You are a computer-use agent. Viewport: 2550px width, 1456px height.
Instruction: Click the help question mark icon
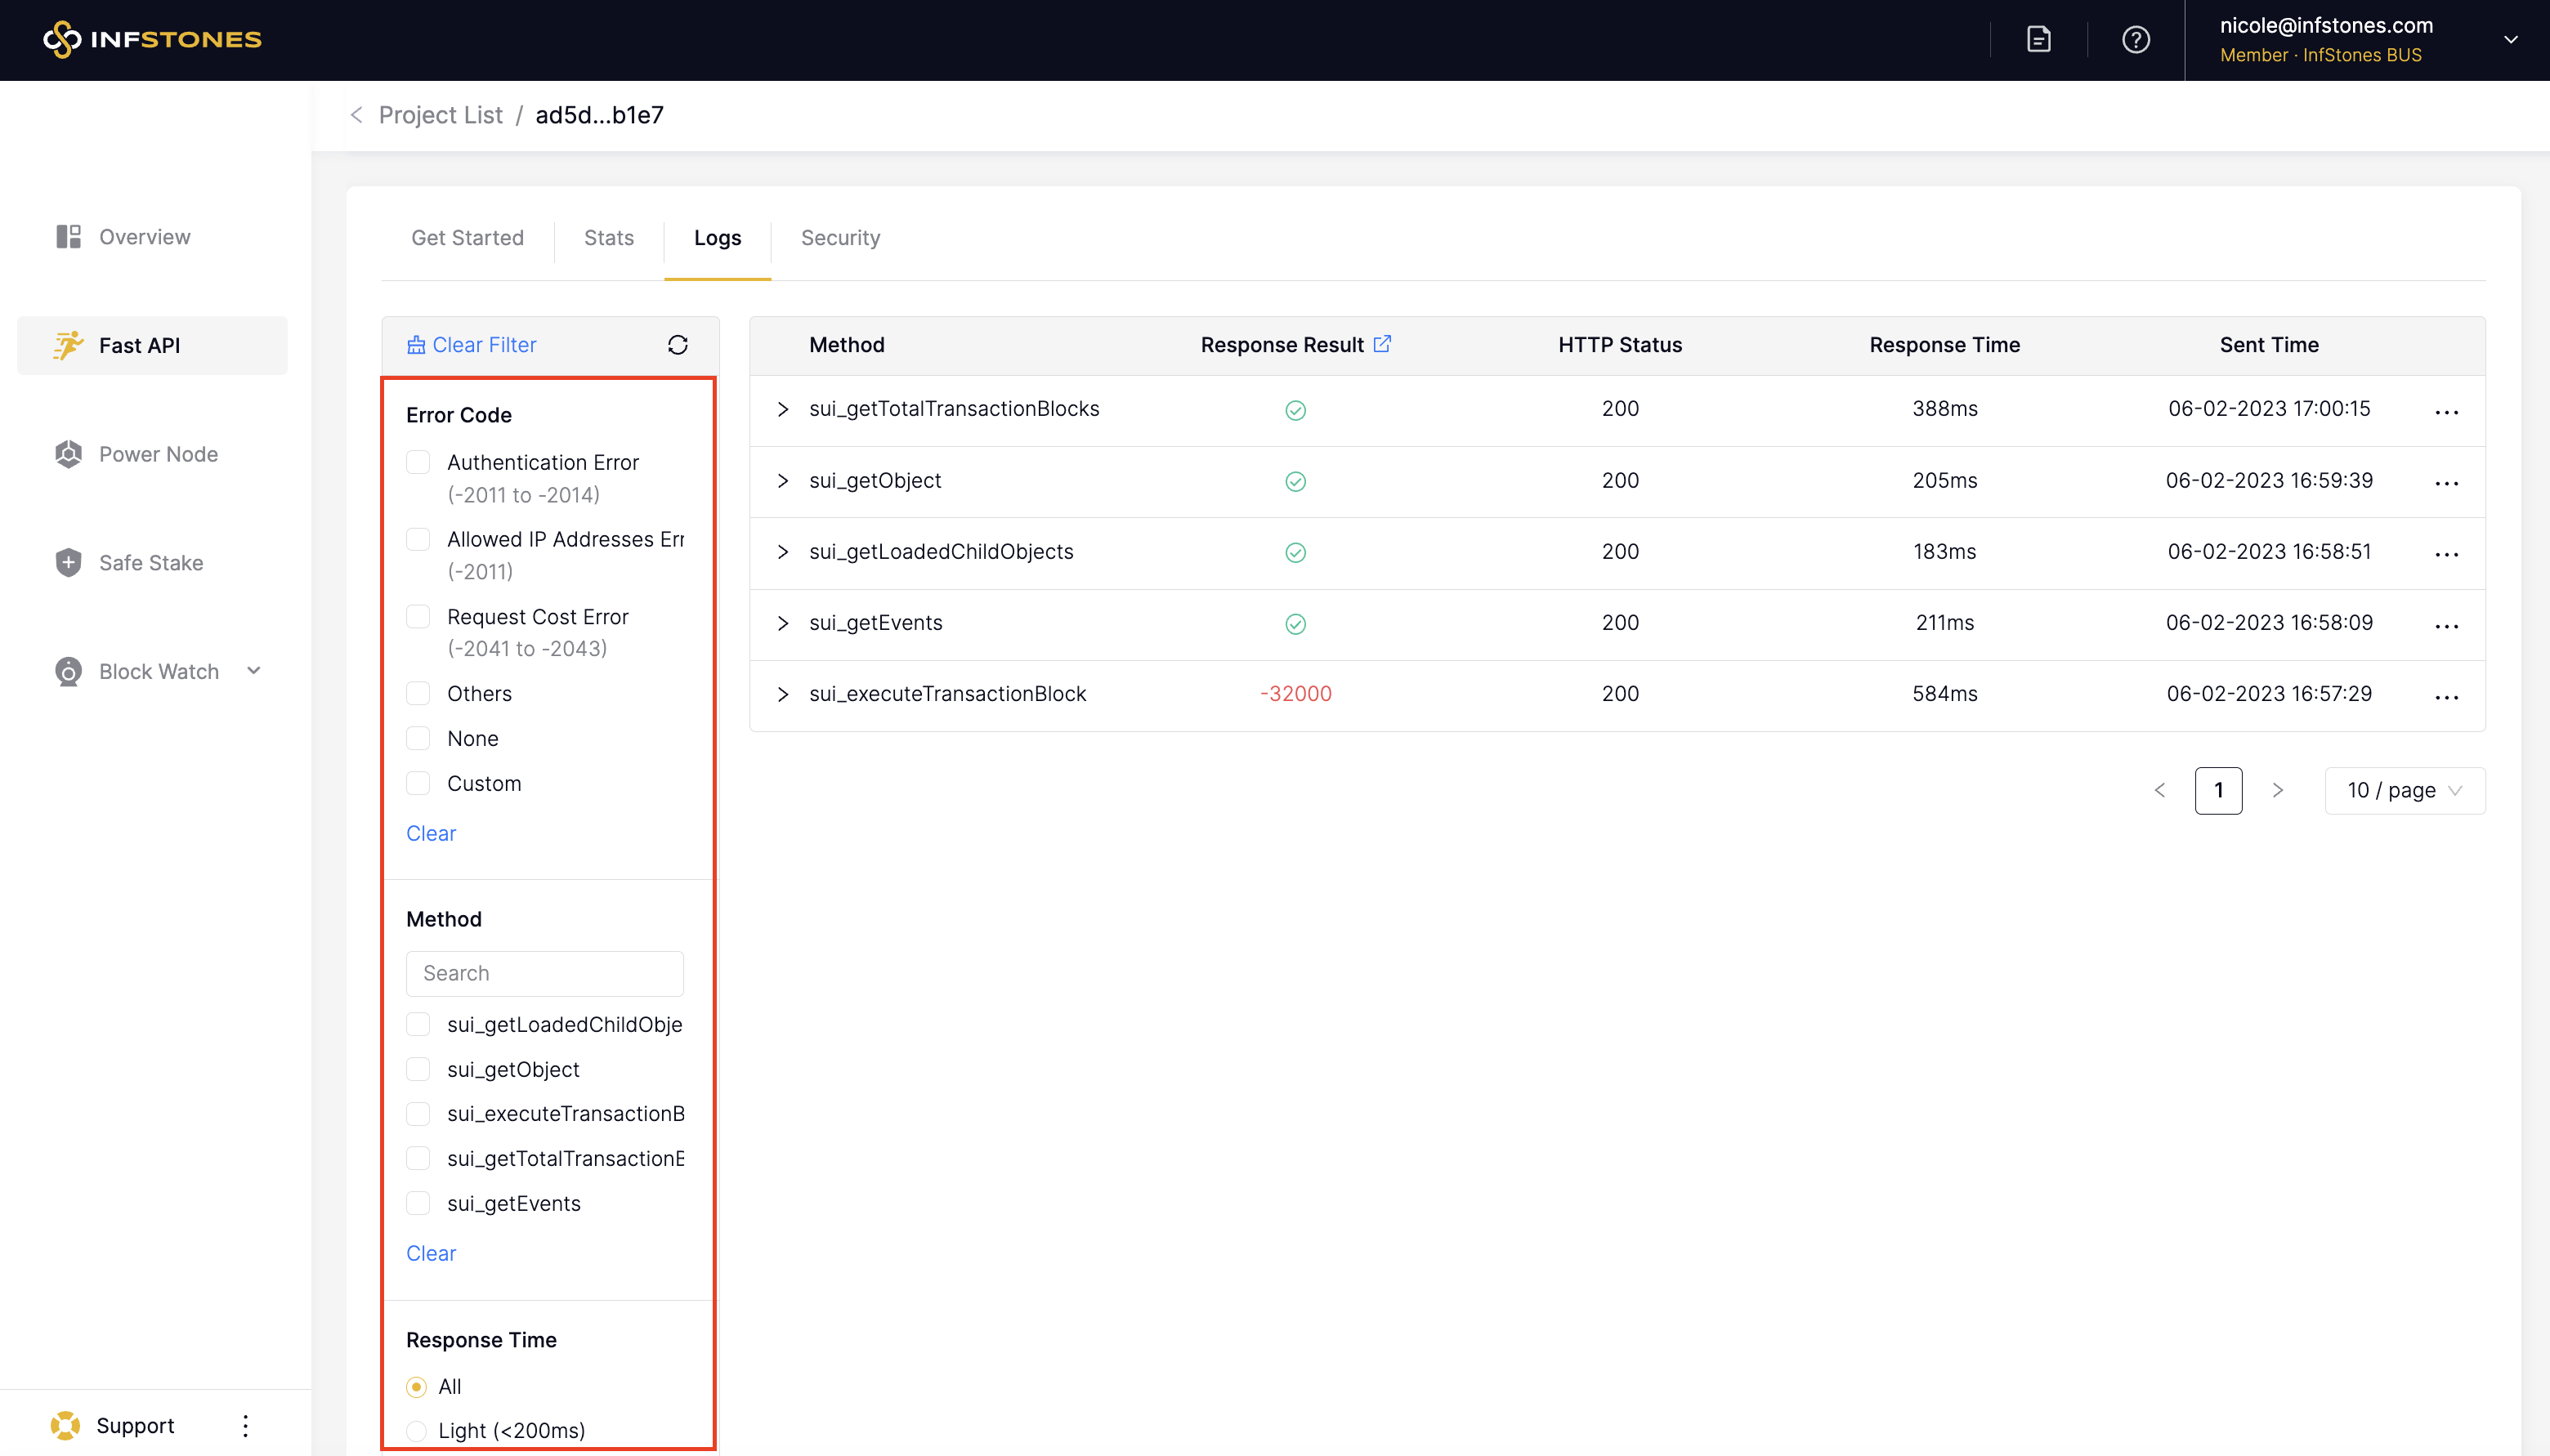pyautogui.click(x=2135, y=40)
